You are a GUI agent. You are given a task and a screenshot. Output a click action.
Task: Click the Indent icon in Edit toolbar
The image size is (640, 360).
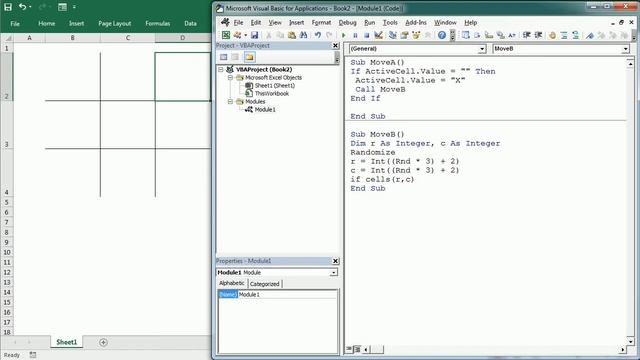[x=527, y=35]
